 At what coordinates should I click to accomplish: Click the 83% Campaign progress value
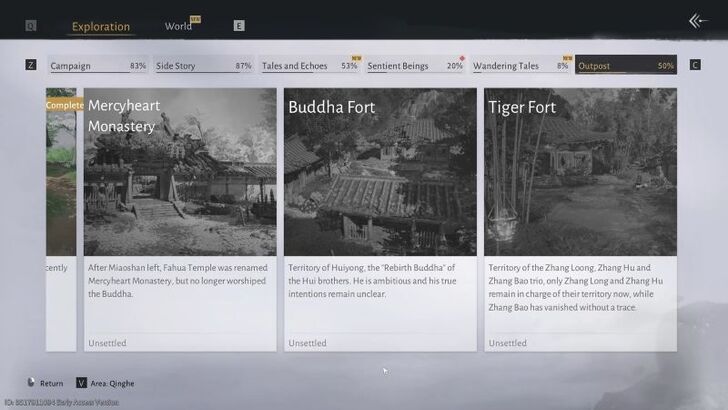[x=138, y=66]
